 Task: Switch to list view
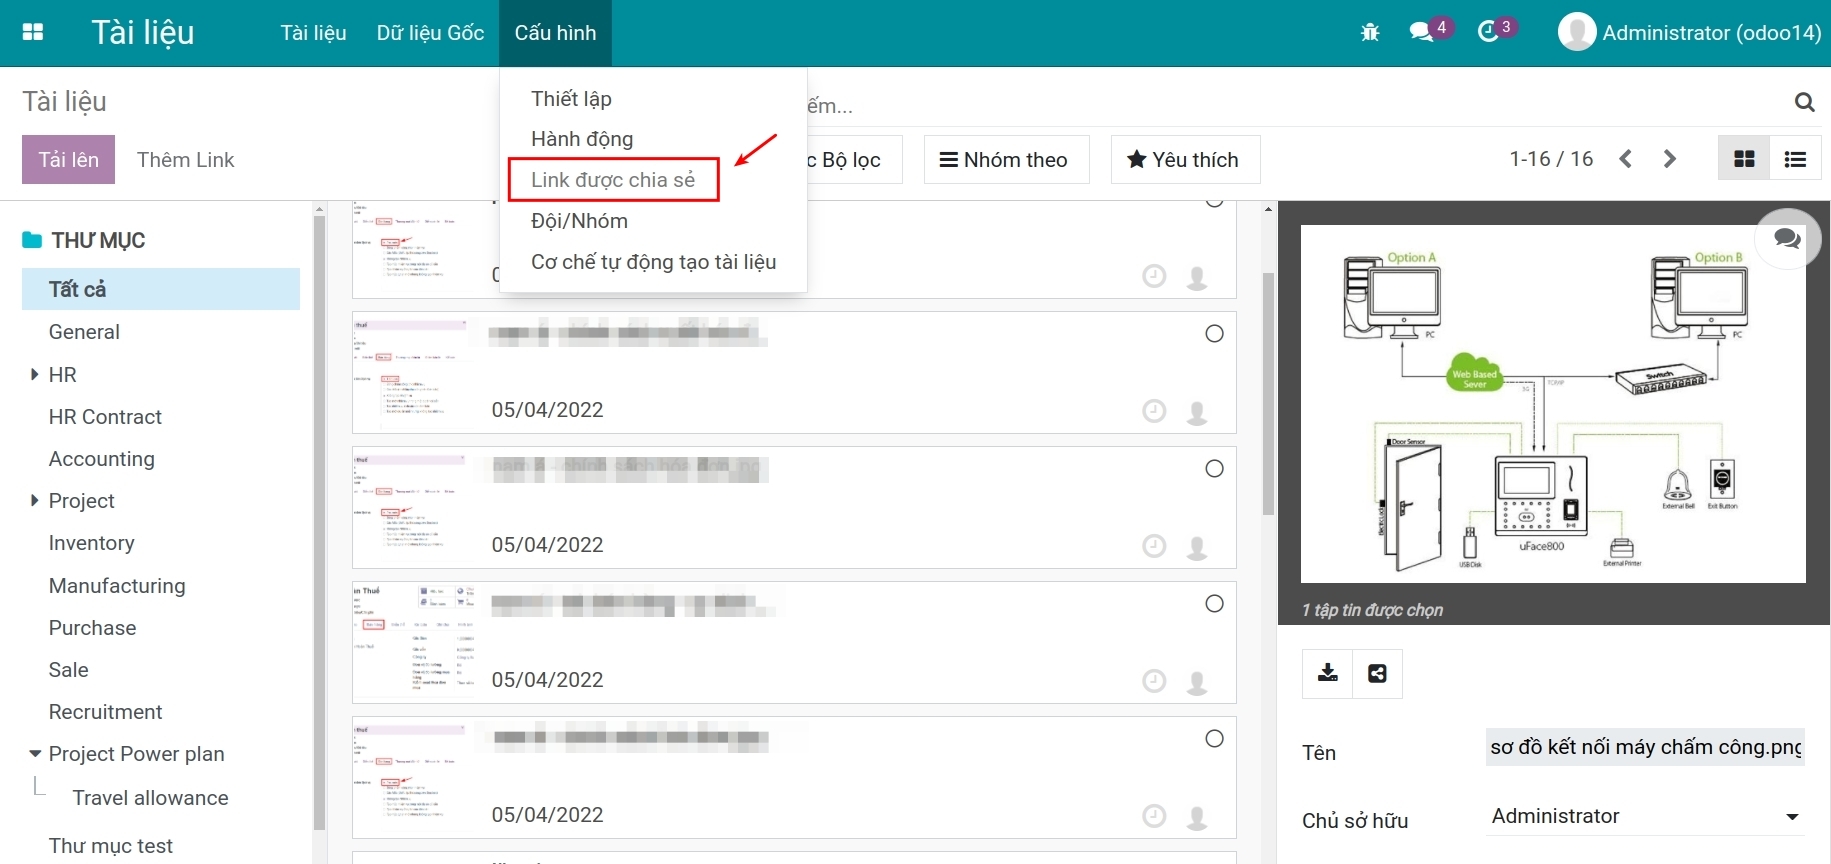pyautogui.click(x=1795, y=159)
